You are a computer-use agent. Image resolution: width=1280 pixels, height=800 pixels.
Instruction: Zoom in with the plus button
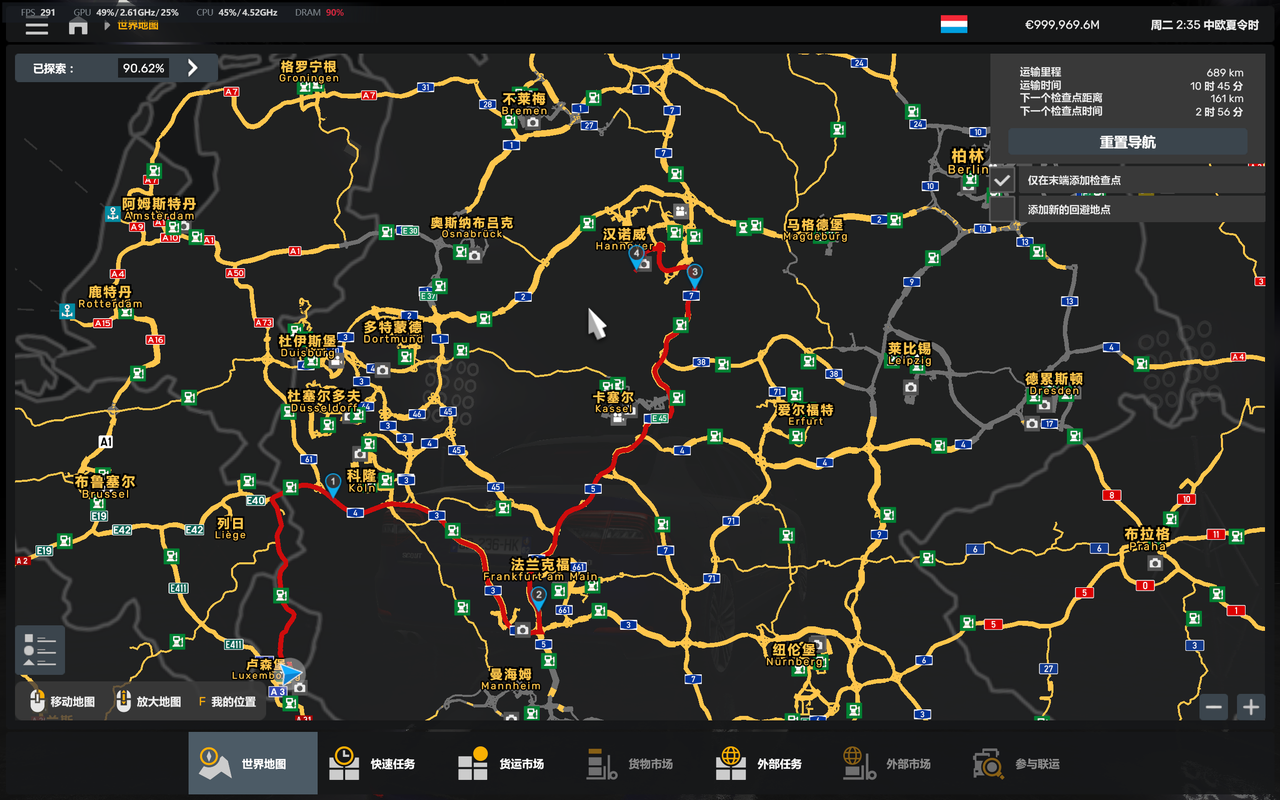pyautogui.click(x=1251, y=707)
